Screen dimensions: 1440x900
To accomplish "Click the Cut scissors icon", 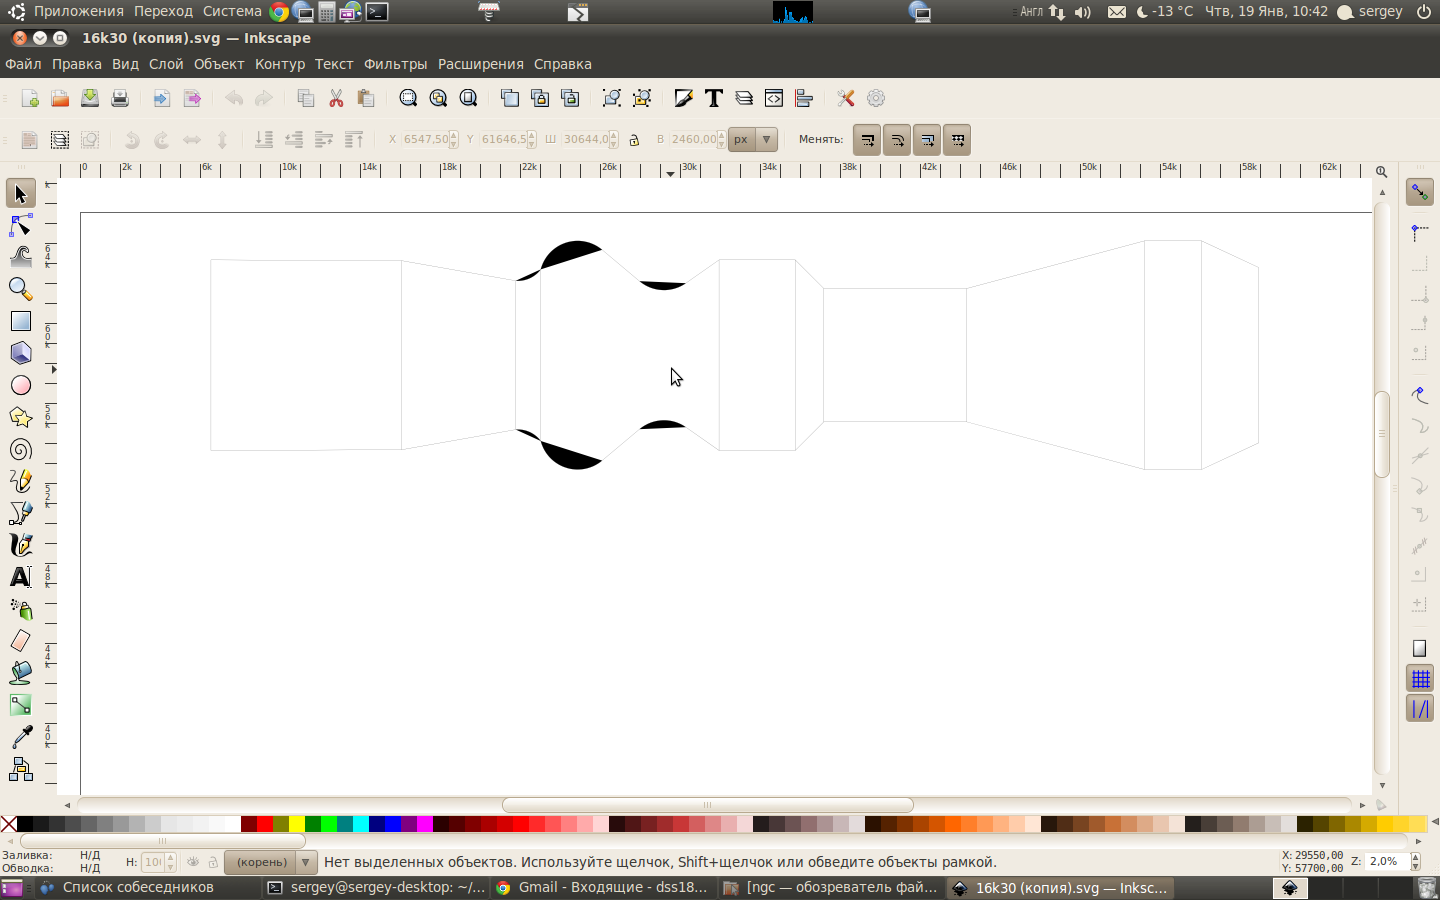I will click(336, 98).
